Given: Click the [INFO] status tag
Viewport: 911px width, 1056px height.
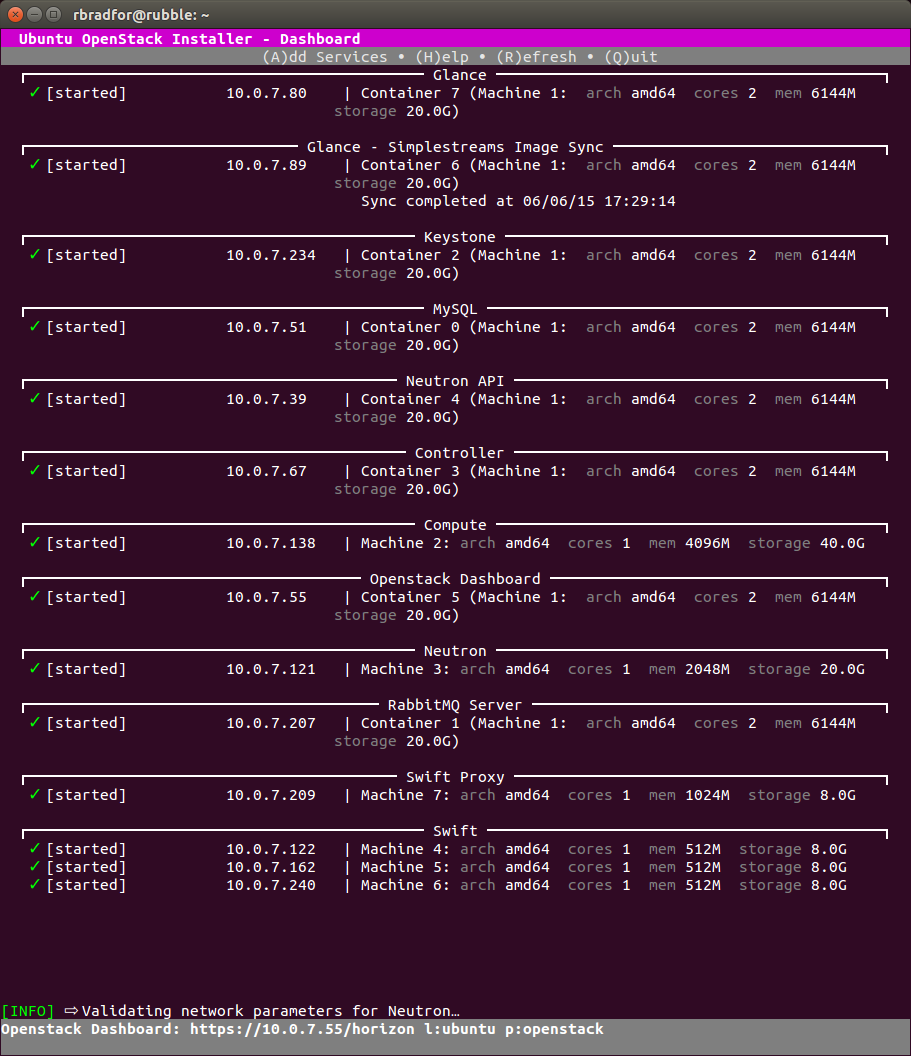Looking at the screenshot, I should [28, 1012].
